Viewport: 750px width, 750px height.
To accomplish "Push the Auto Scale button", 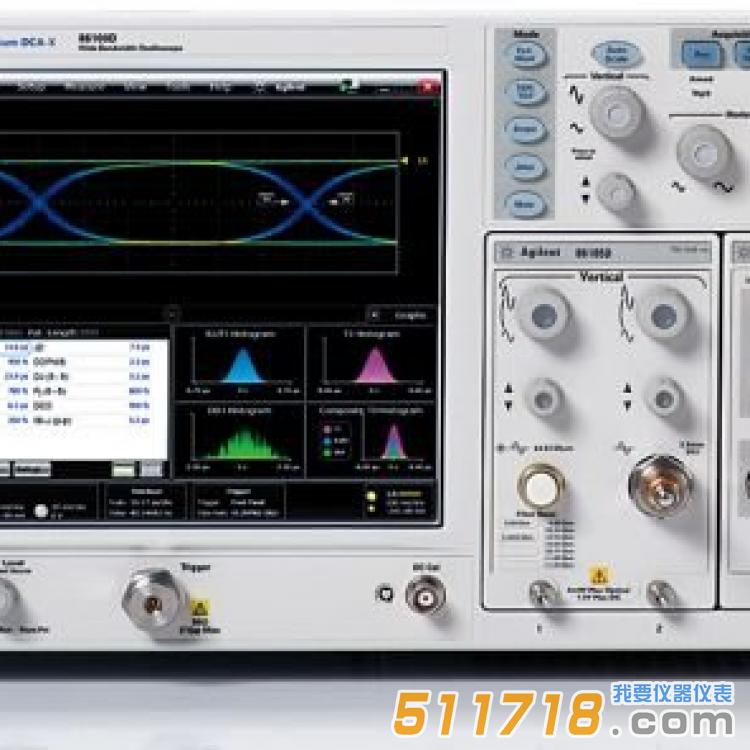I will pyautogui.click(x=617, y=54).
